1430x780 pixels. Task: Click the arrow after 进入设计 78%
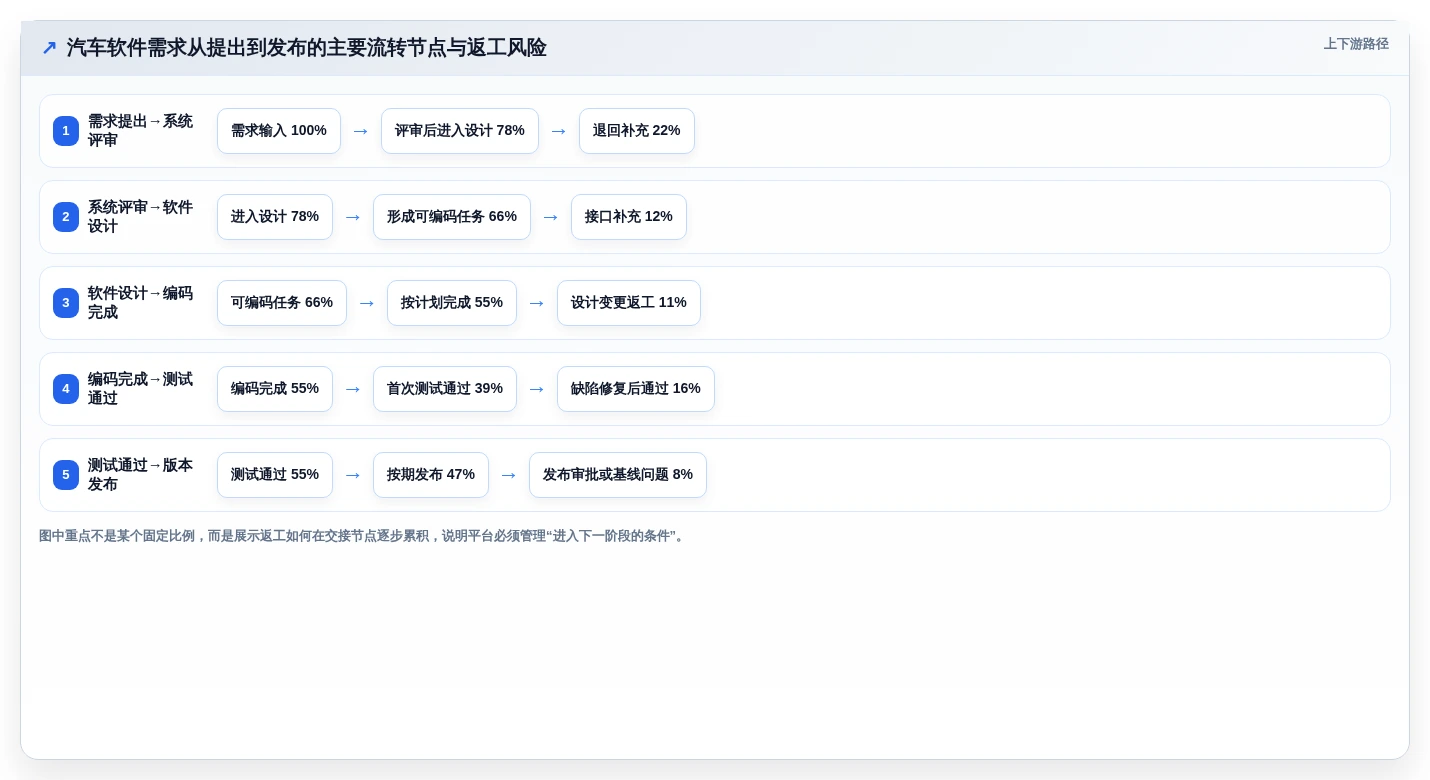coord(353,217)
